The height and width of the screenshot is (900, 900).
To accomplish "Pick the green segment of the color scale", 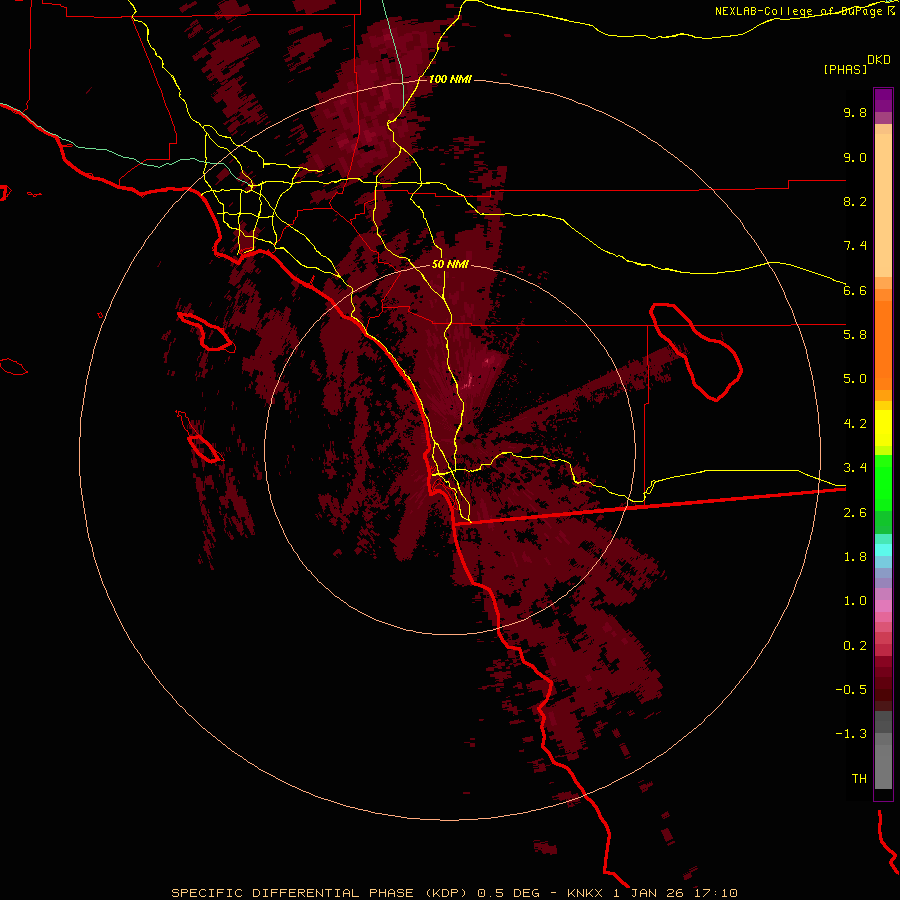I will coord(883,483).
